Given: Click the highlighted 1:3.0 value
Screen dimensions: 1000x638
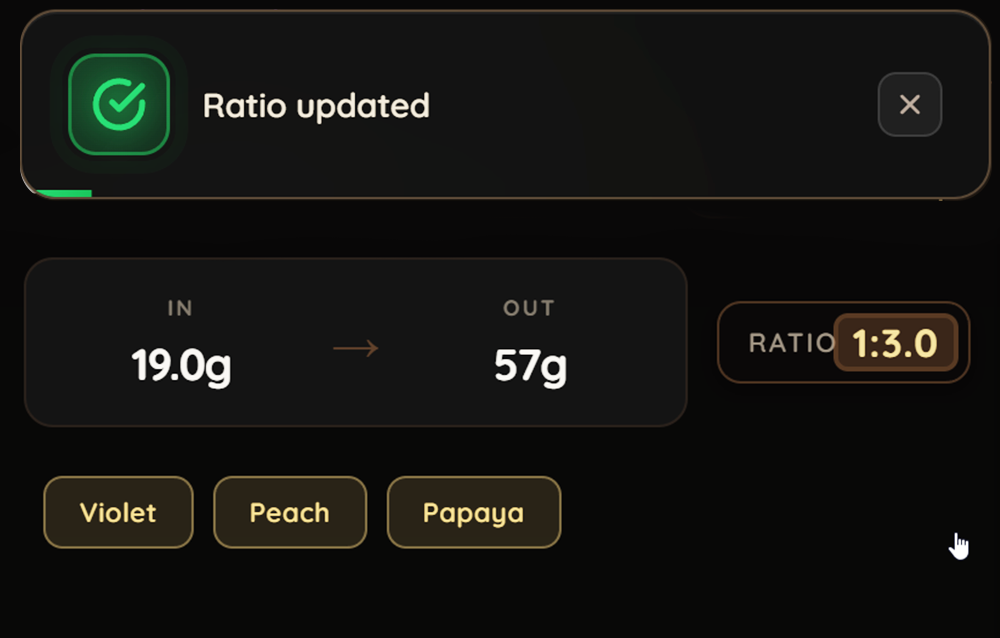Looking at the screenshot, I should [x=897, y=342].
